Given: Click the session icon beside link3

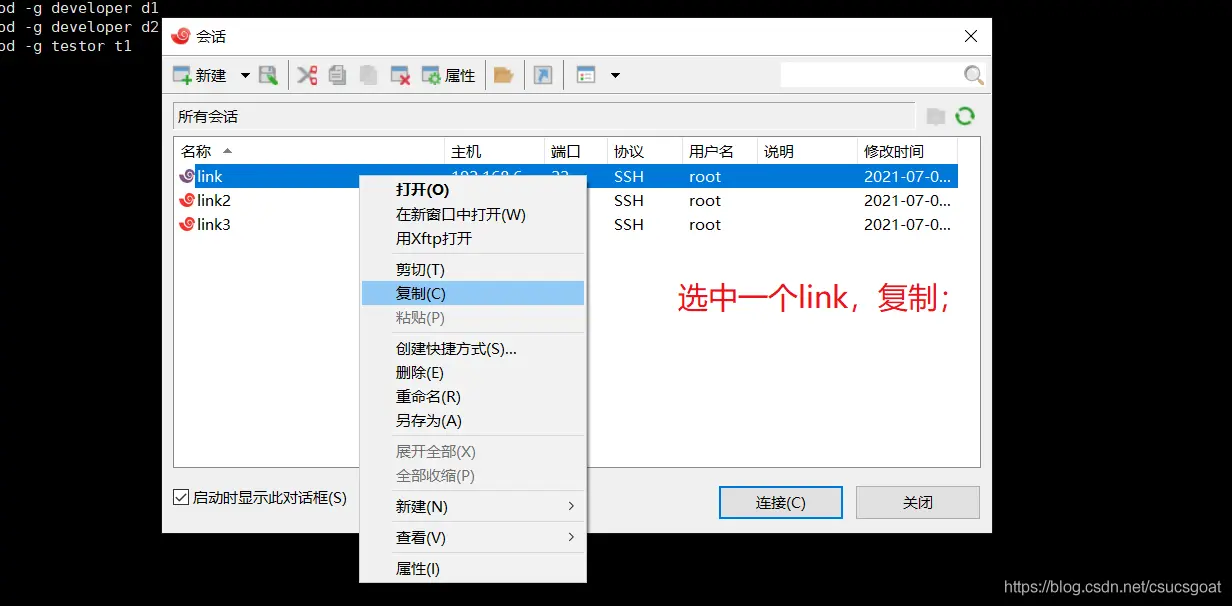Looking at the screenshot, I should pos(186,224).
